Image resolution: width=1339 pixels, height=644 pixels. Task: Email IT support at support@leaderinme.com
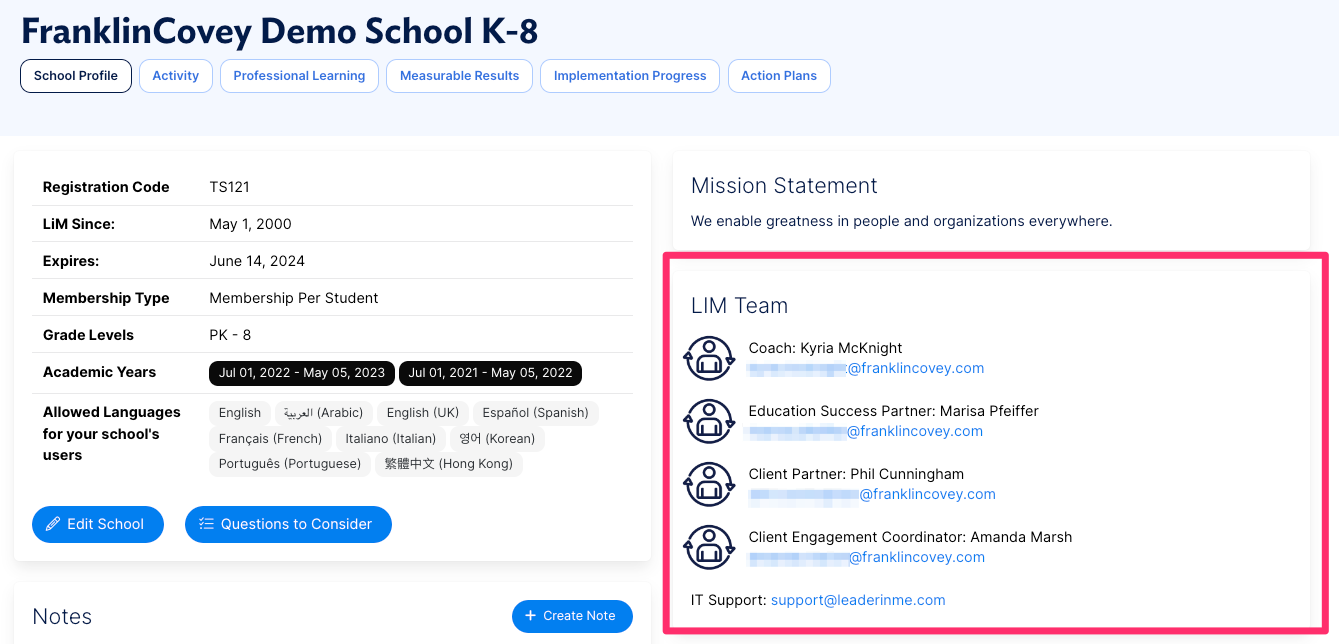click(858, 600)
